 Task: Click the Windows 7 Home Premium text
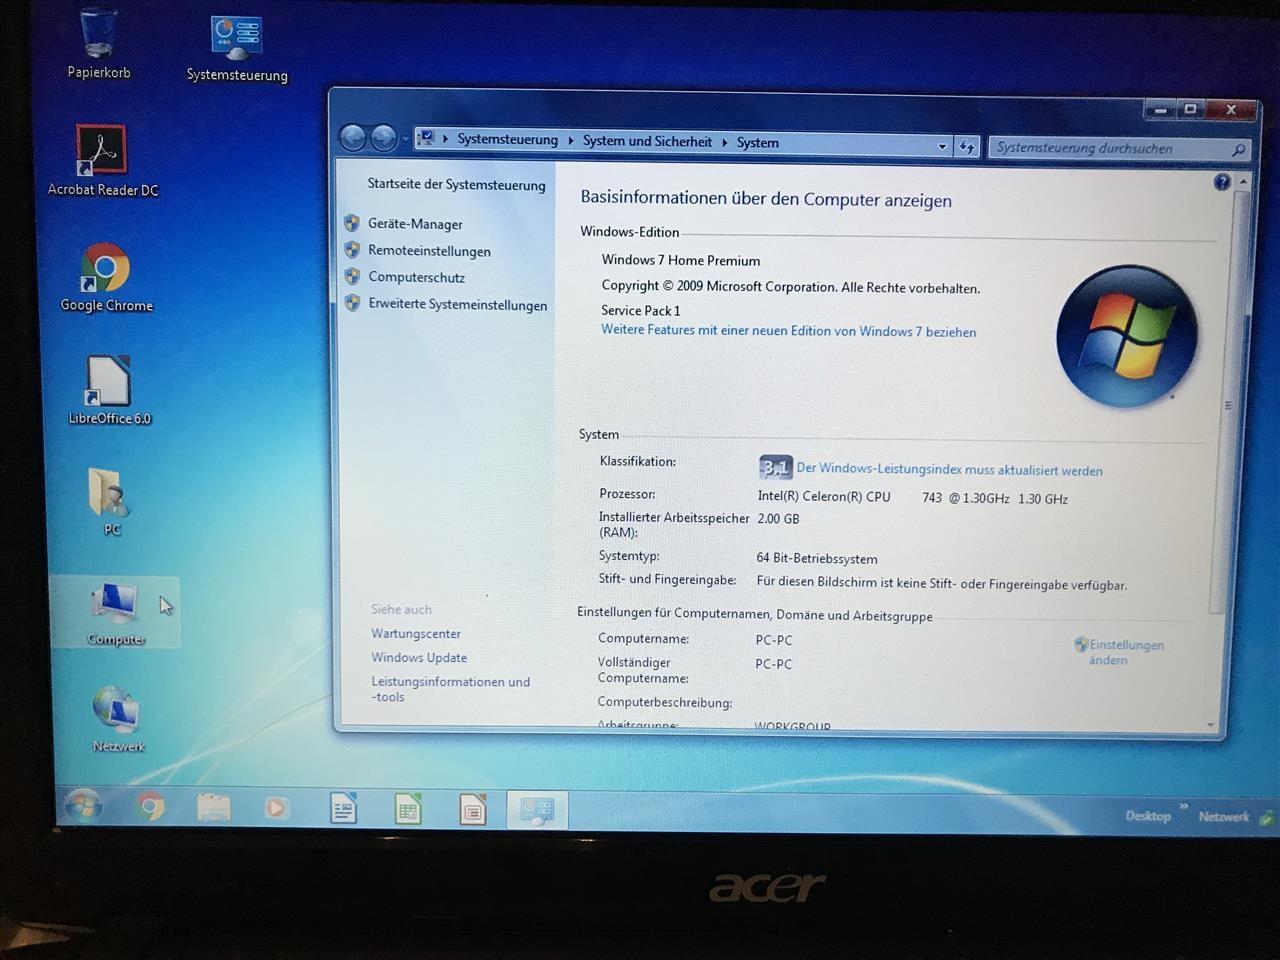click(680, 260)
